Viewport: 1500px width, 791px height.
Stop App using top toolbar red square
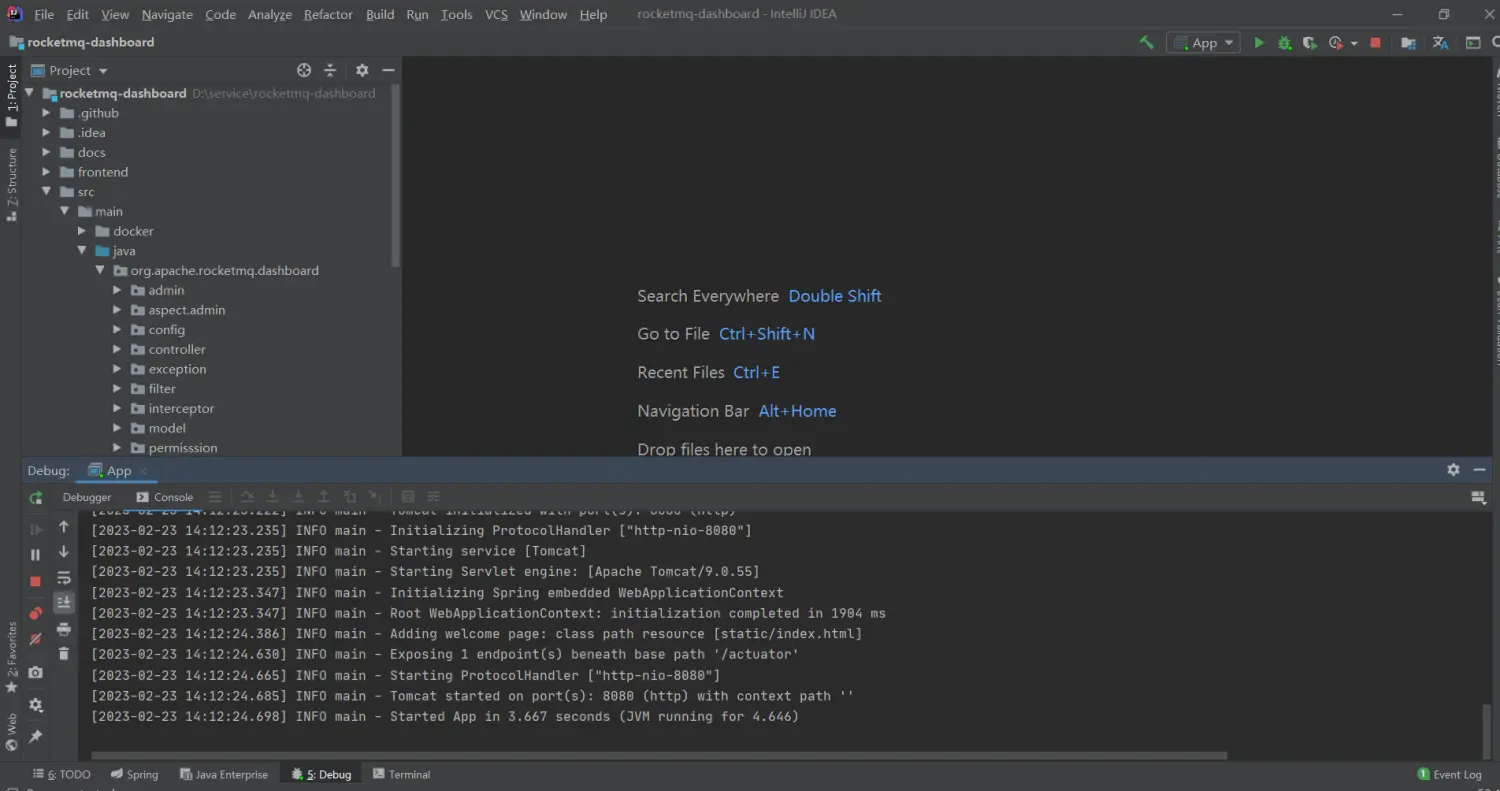(x=1375, y=43)
